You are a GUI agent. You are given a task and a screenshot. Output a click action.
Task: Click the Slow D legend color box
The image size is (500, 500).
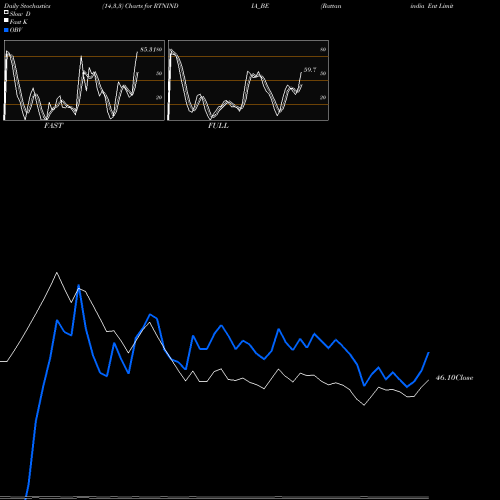pyautogui.click(x=6, y=13)
